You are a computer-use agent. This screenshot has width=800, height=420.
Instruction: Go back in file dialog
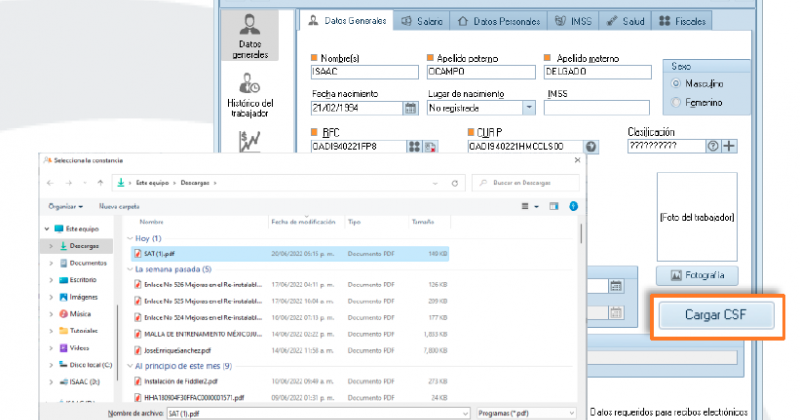pyautogui.click(x=50, y=183)
